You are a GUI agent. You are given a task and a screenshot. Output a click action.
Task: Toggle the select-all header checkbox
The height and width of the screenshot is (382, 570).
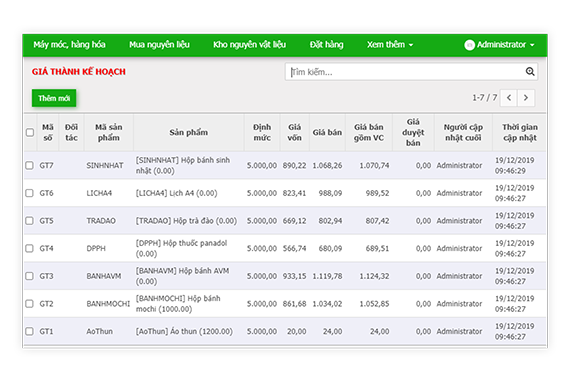30,132
